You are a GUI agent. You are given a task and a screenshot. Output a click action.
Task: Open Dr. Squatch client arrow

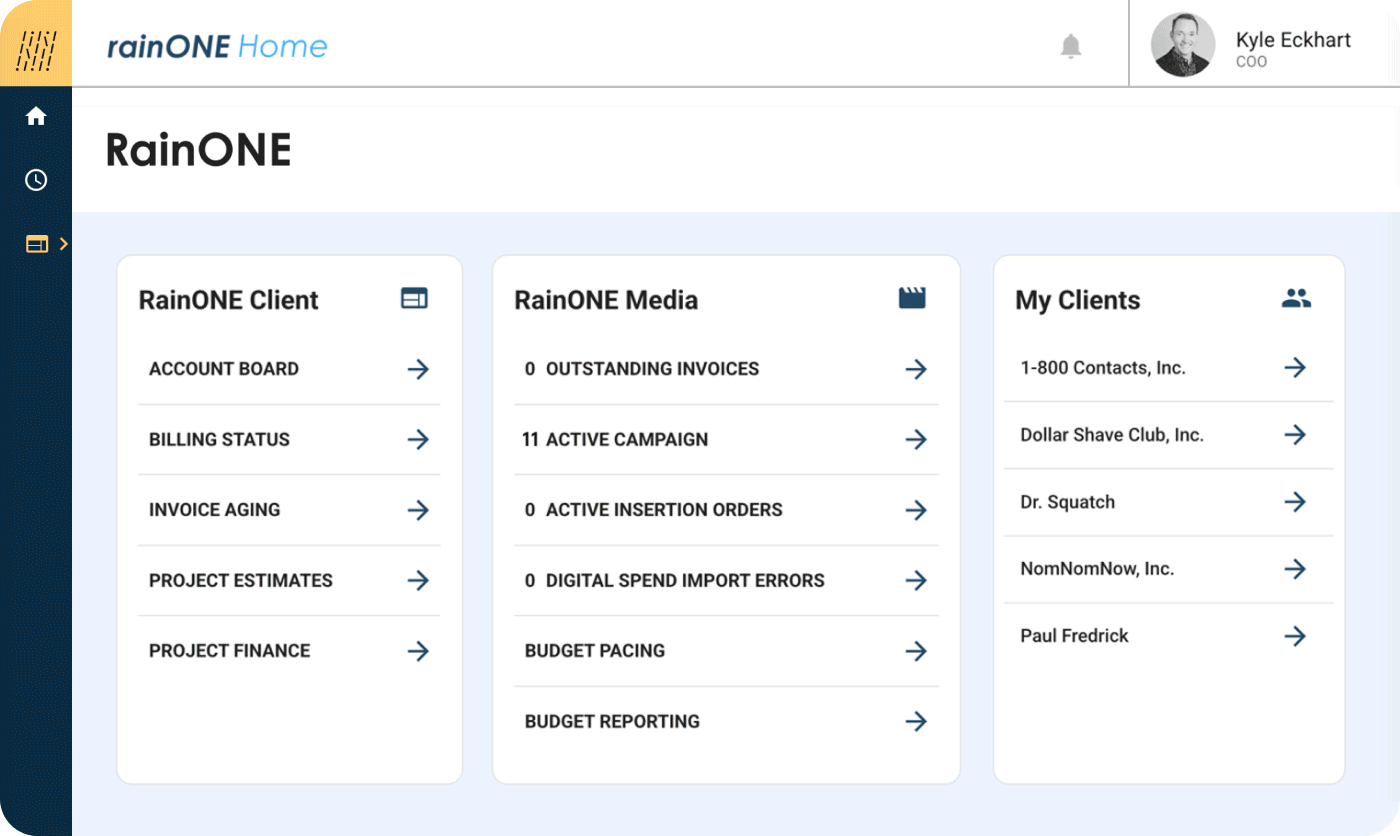1295,502
